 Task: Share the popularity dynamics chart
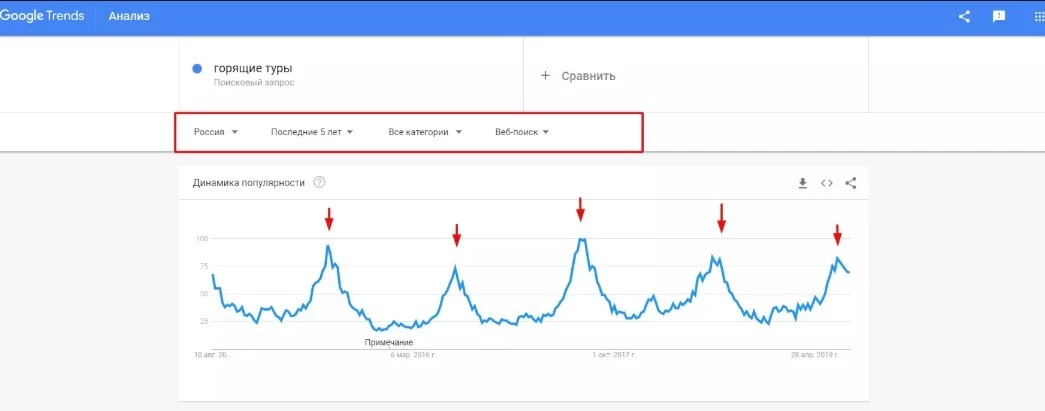pyautogui.click(x=850, y=183)
